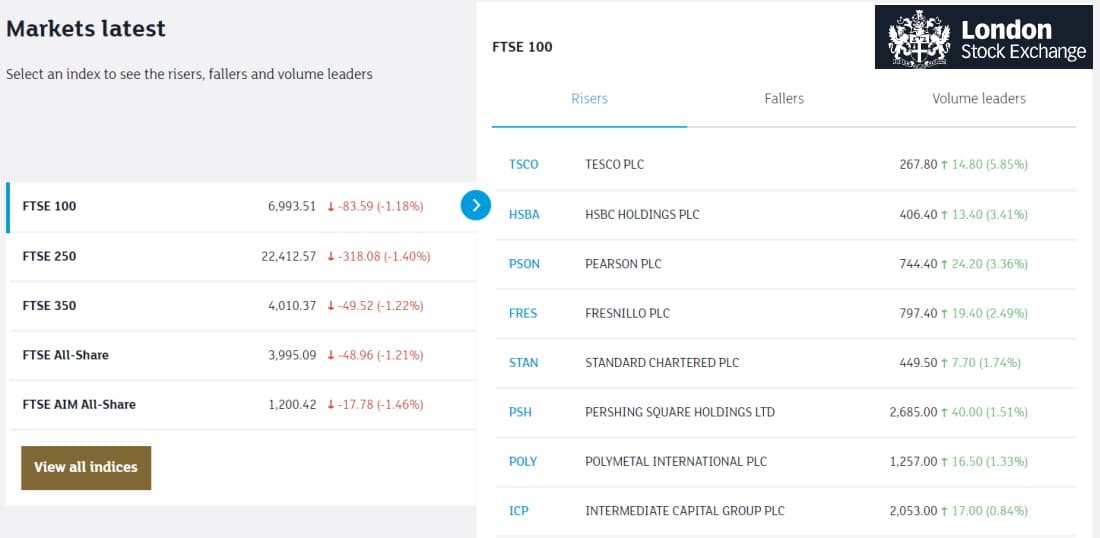Switch to the Fallers tab

coord(784,99)
